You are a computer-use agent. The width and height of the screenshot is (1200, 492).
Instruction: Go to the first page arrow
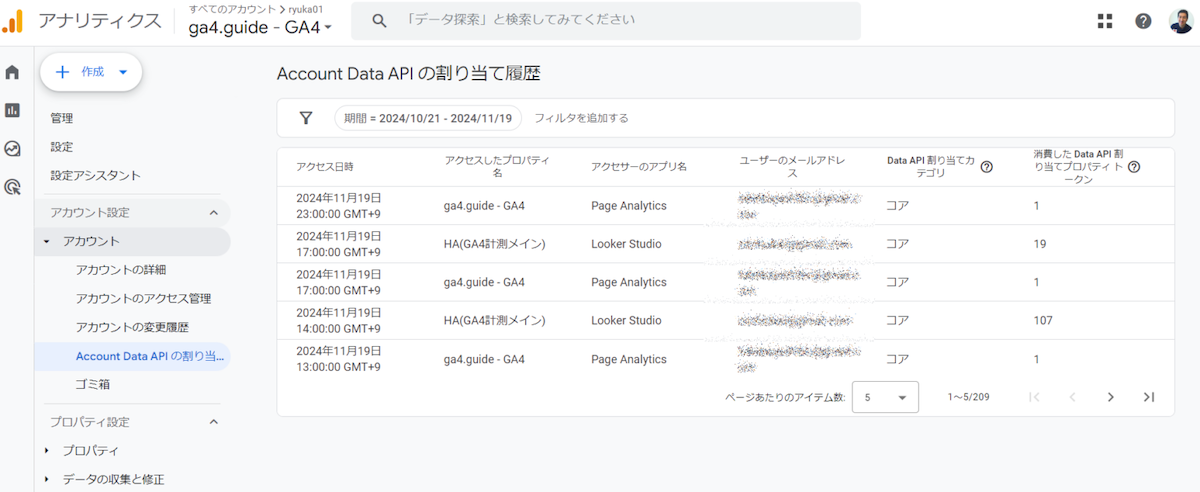click(1034, 397)
